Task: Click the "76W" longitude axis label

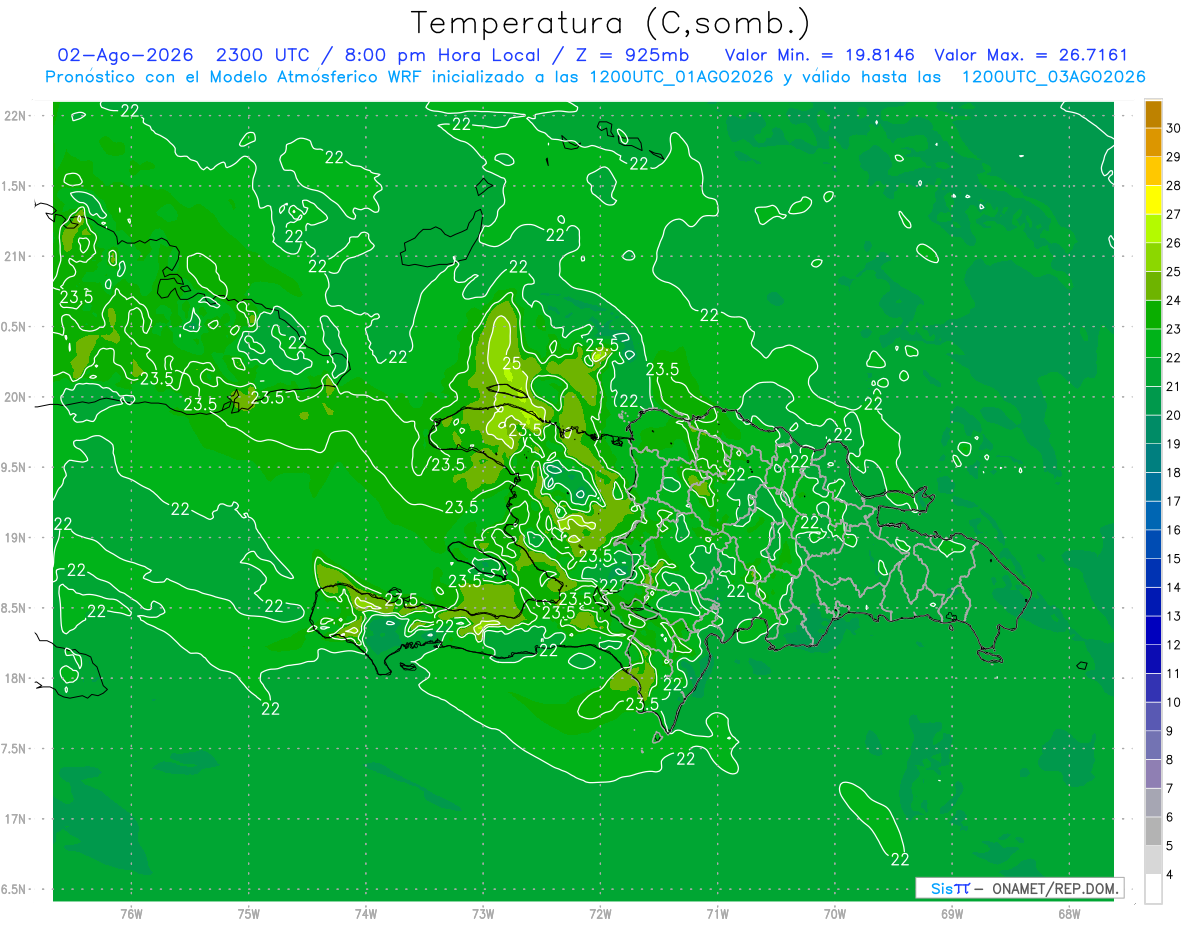Action: tap(131, 914)
